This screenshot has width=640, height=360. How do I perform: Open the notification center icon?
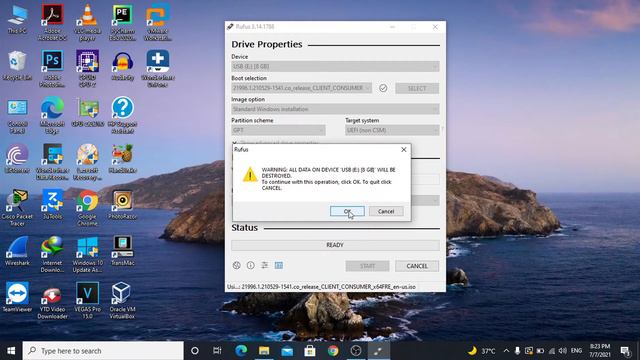[x=625, y=351]
